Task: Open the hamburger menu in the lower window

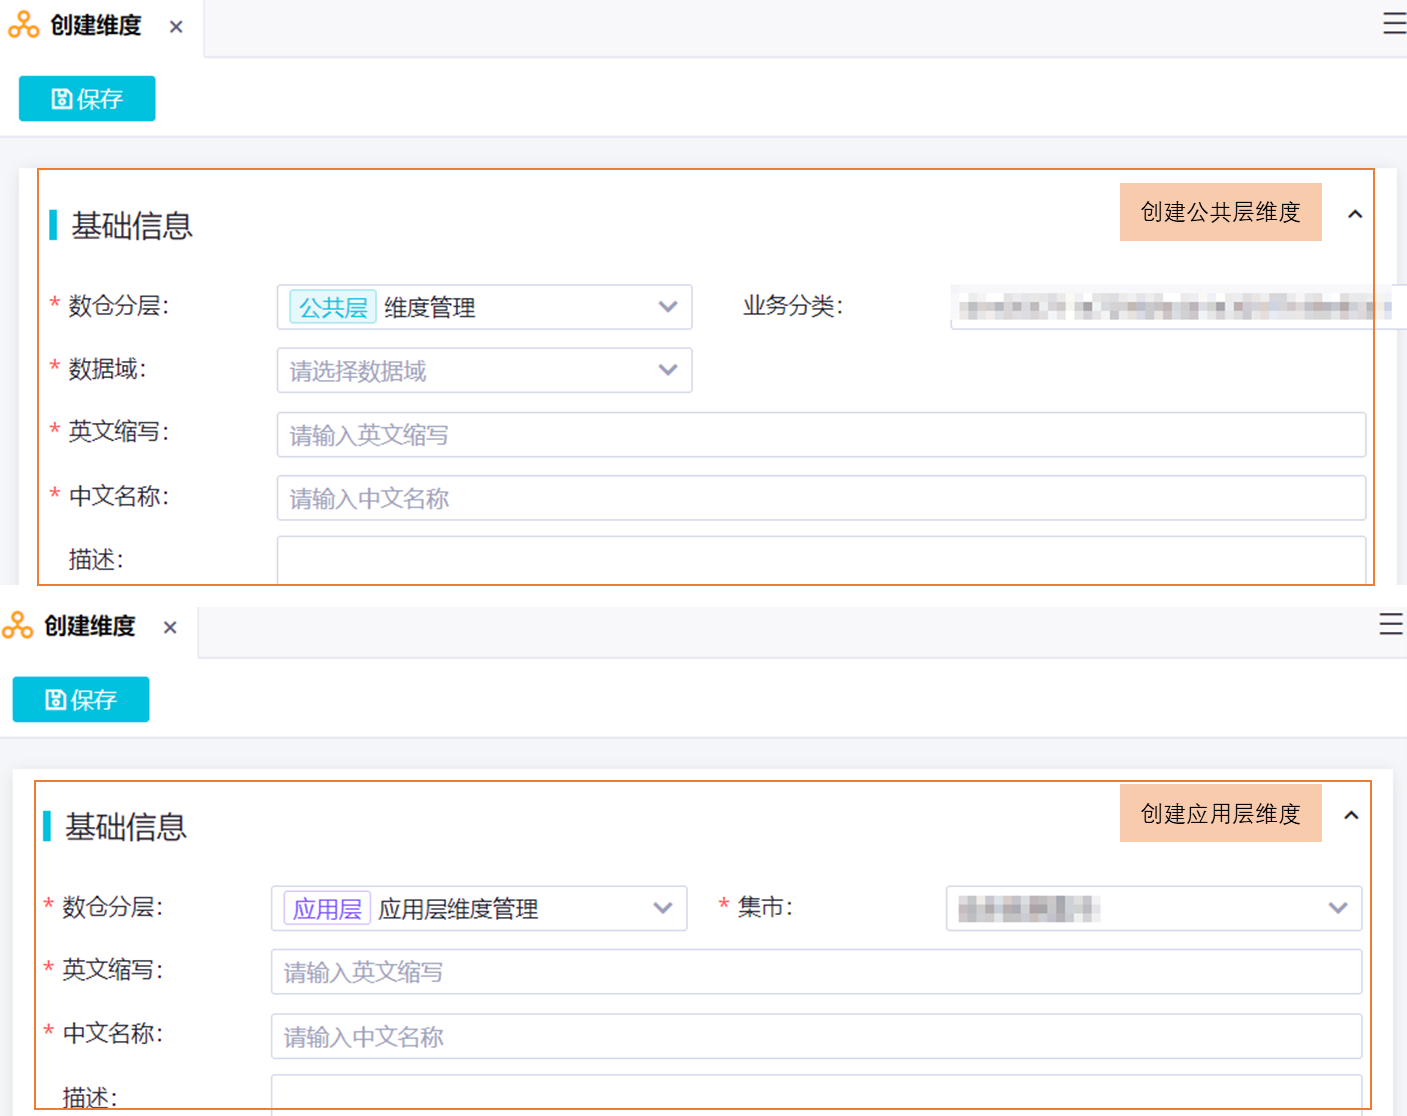Action: [1391, 625]
